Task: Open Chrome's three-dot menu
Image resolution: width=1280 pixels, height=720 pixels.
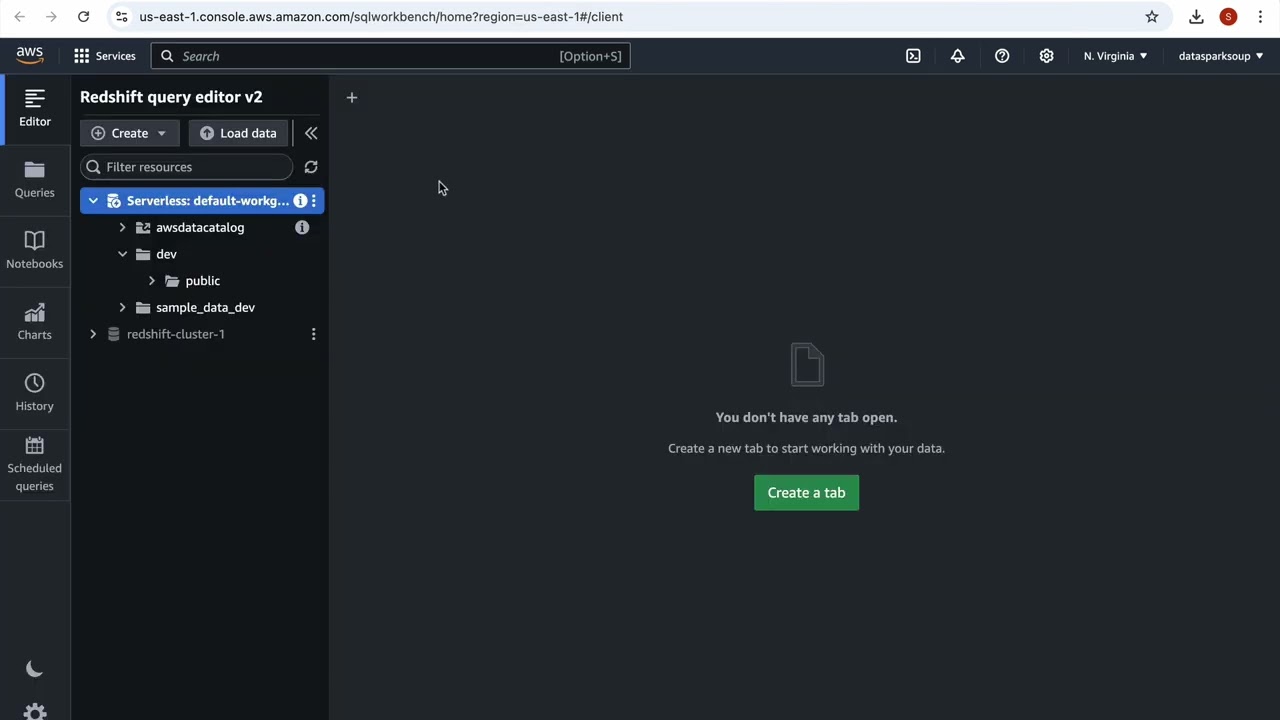Action: click(1260, 16)
